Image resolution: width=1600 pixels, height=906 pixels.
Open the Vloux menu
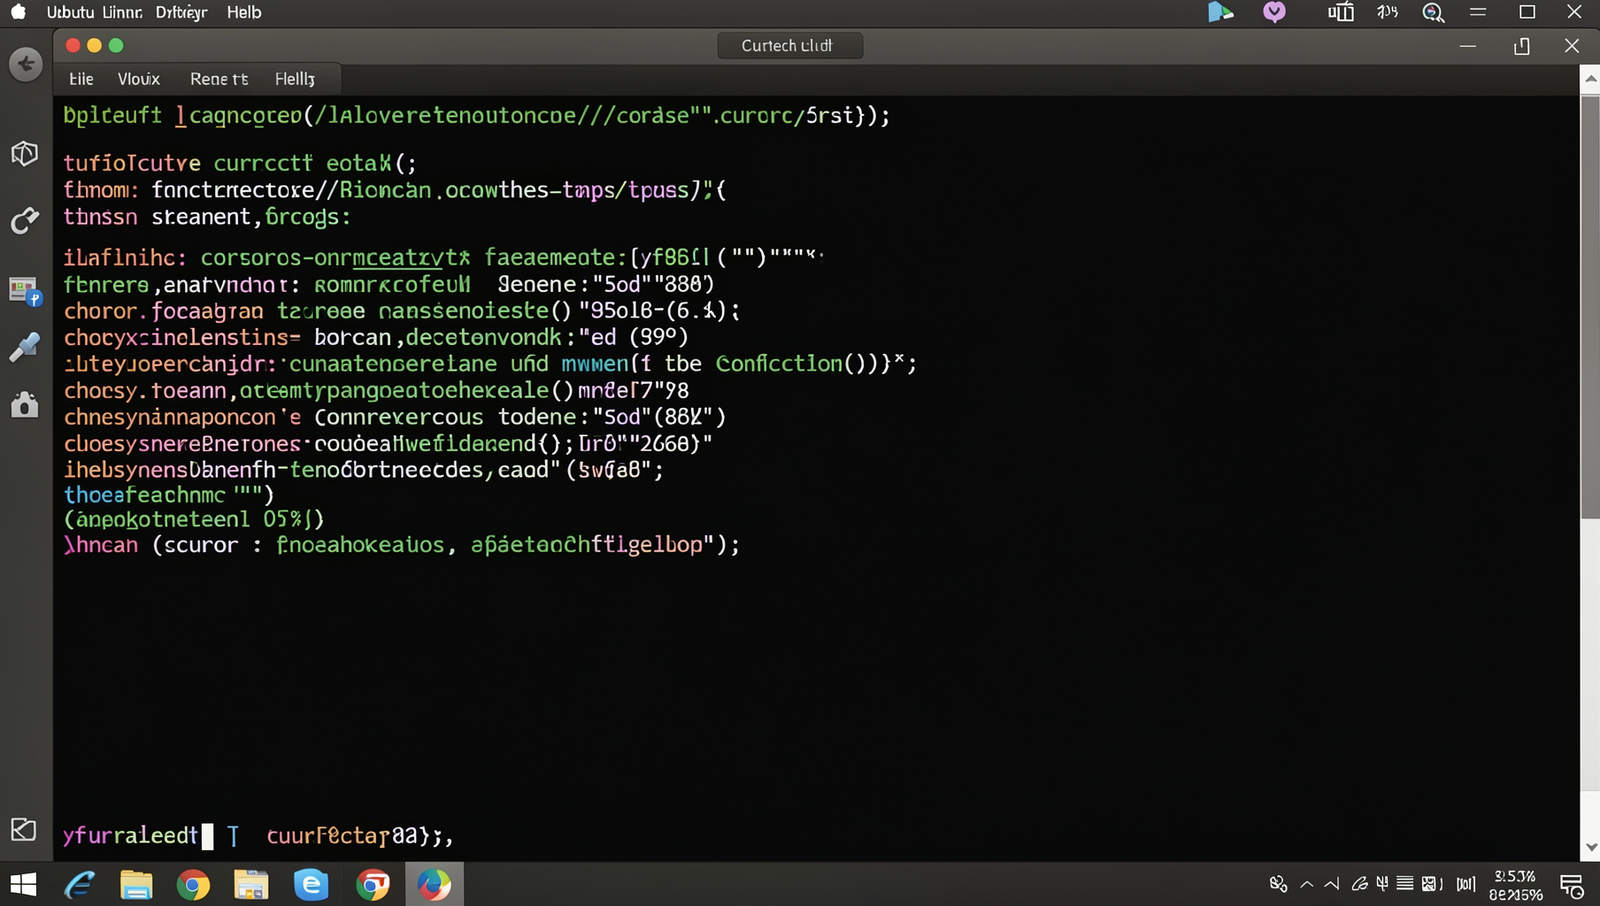(138, 79)
